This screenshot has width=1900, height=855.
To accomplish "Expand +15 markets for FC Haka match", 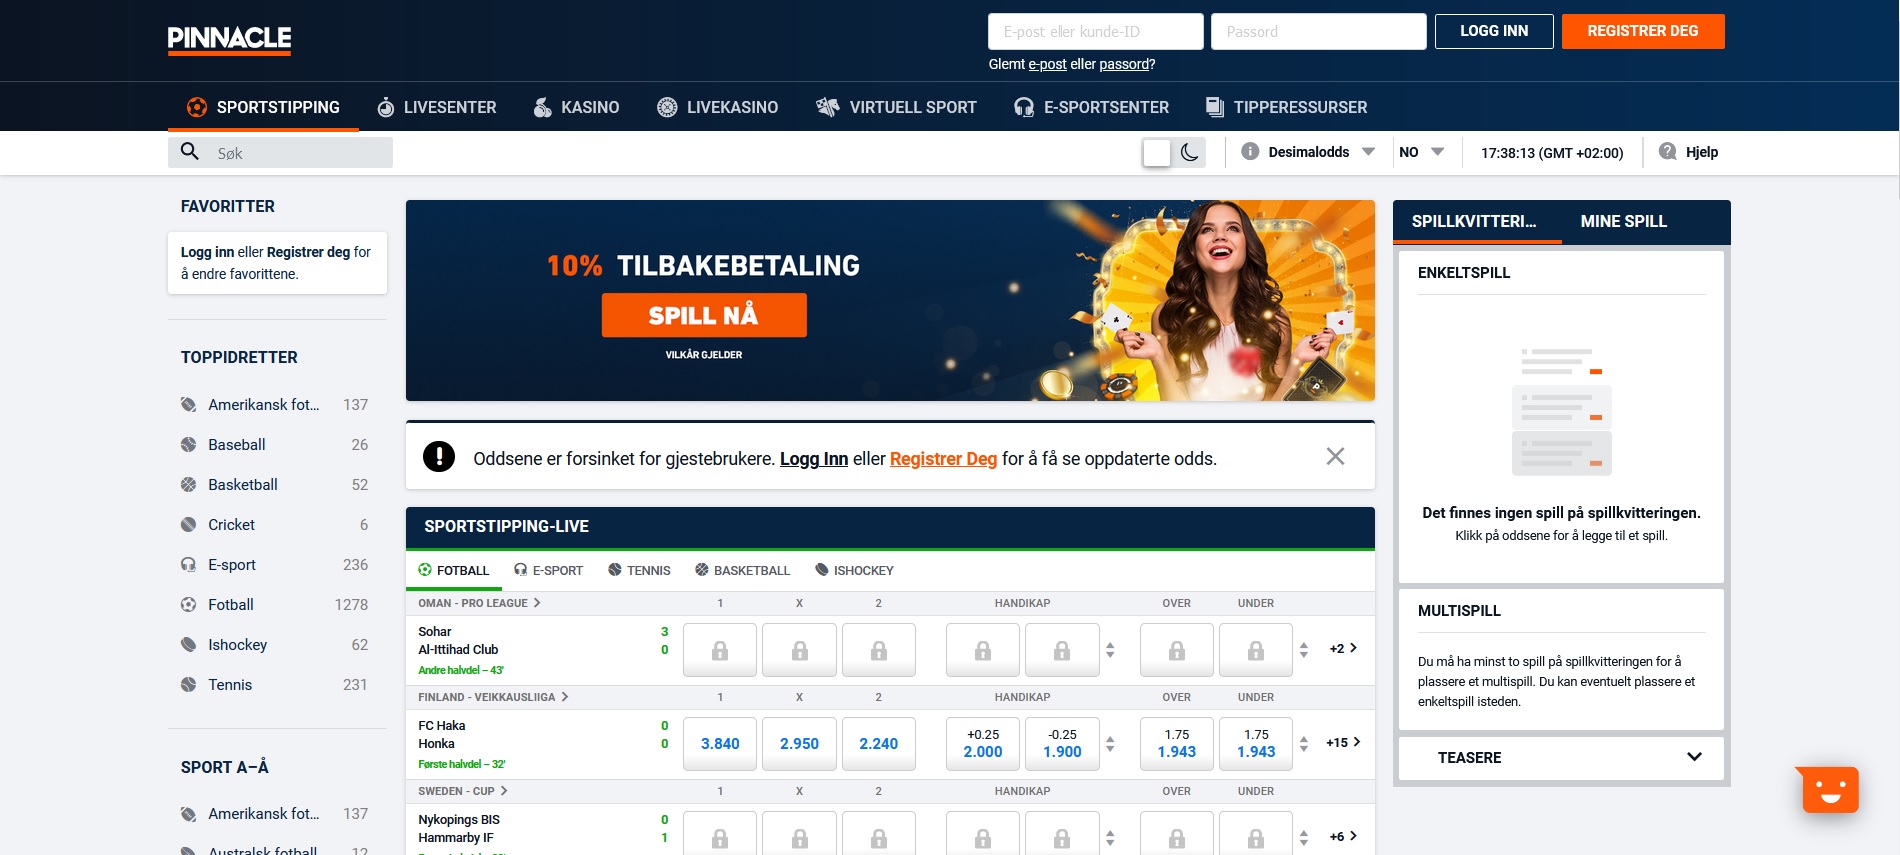I will [x=1343, y=742].
